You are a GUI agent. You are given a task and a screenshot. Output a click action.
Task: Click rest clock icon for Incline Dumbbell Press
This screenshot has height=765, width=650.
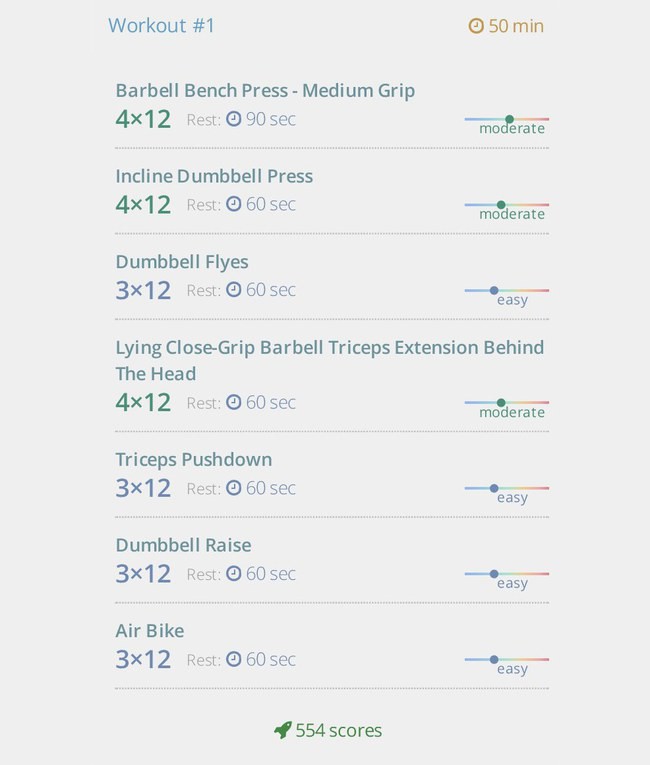[234, 204]
